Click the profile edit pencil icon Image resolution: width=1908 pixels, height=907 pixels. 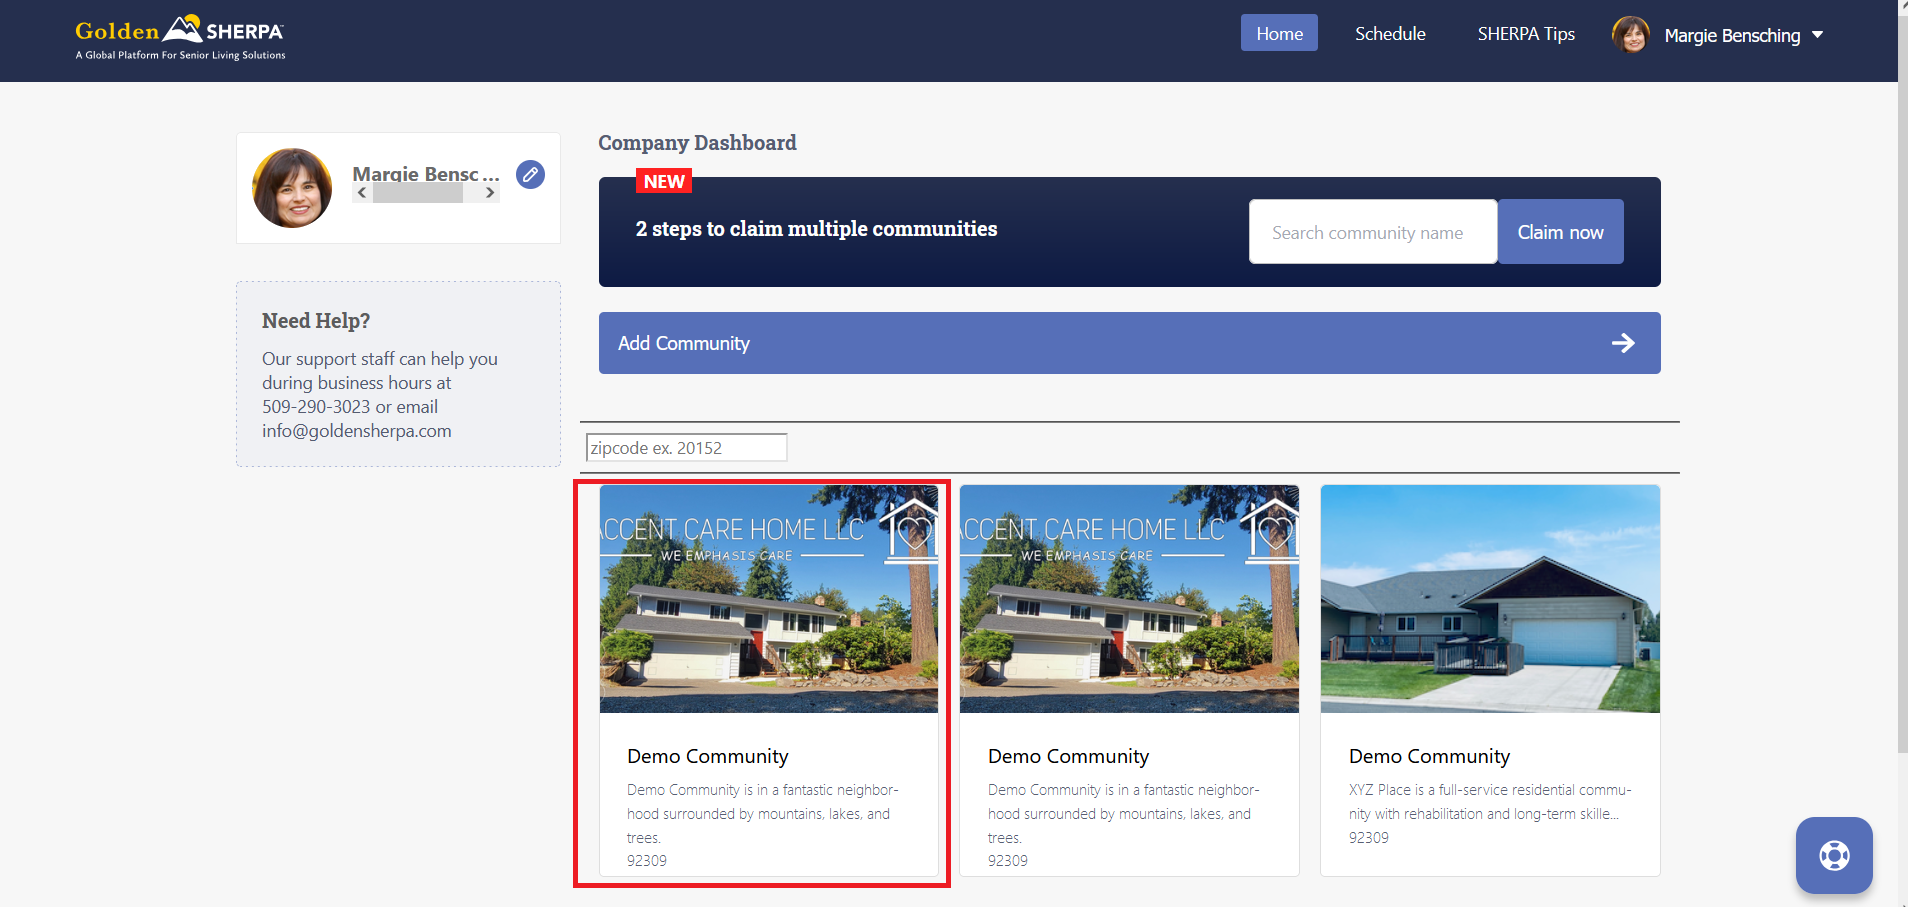531,174
